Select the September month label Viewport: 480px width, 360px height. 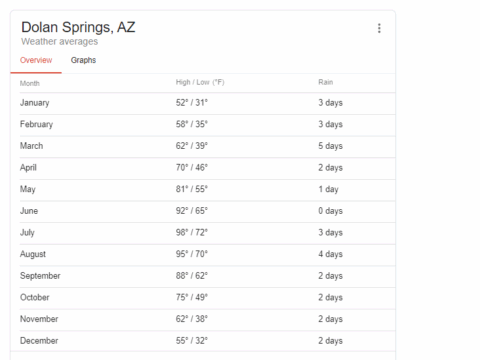pyautogui.click(x=40, y=276)
